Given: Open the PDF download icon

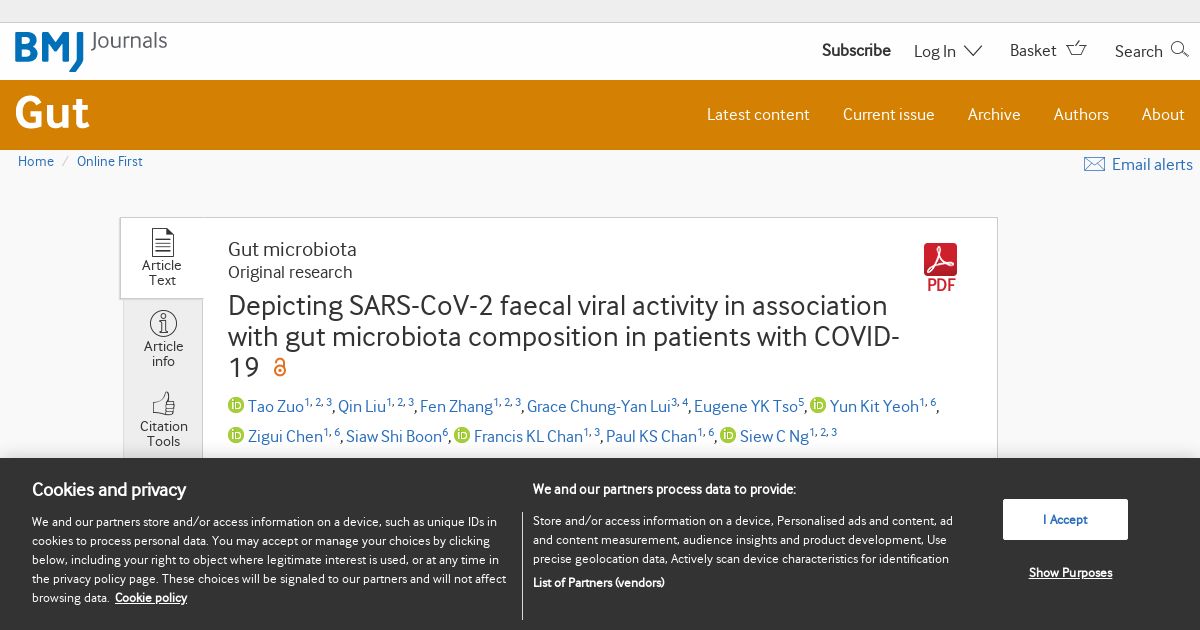Looking at the screenshot, I should coord(940,260).
